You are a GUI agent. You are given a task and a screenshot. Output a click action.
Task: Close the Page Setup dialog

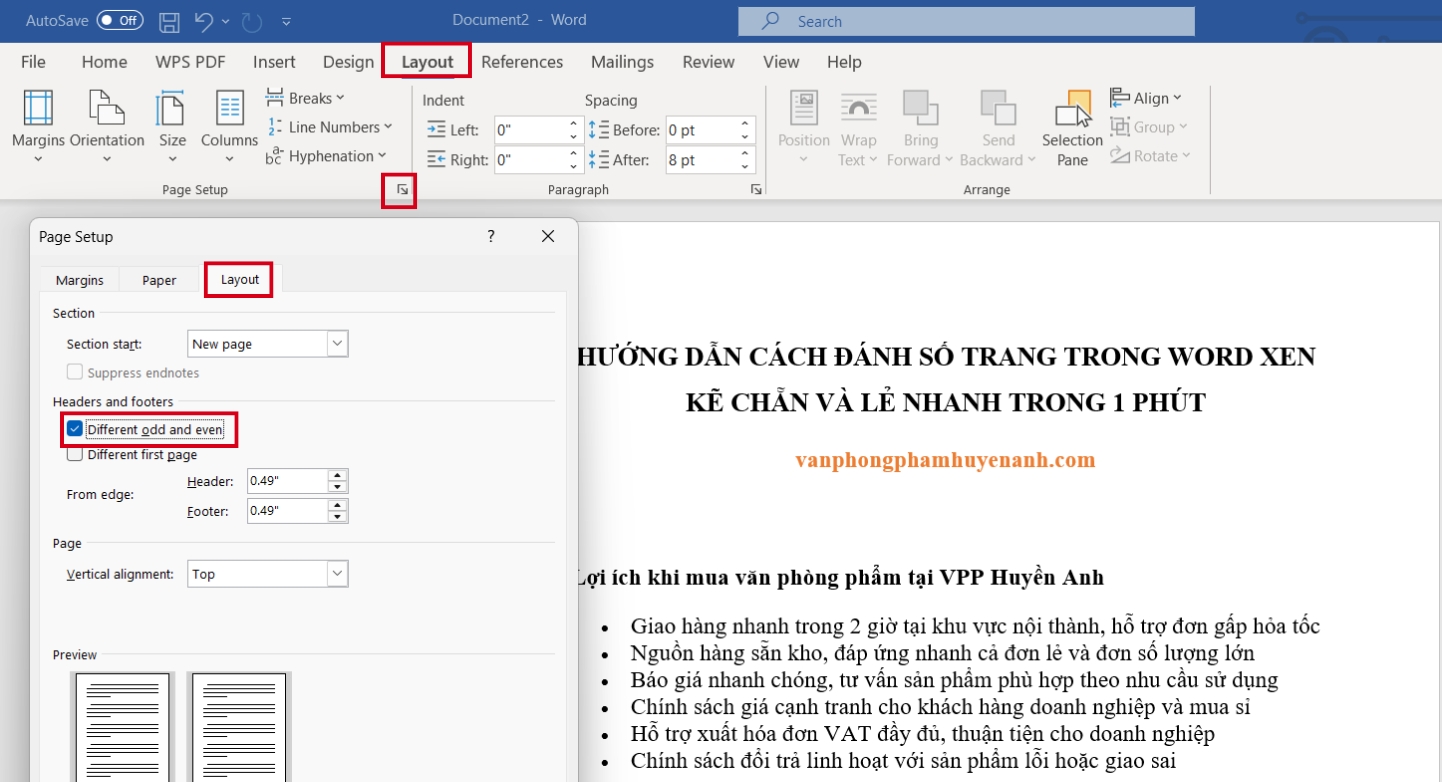(547, 237)
